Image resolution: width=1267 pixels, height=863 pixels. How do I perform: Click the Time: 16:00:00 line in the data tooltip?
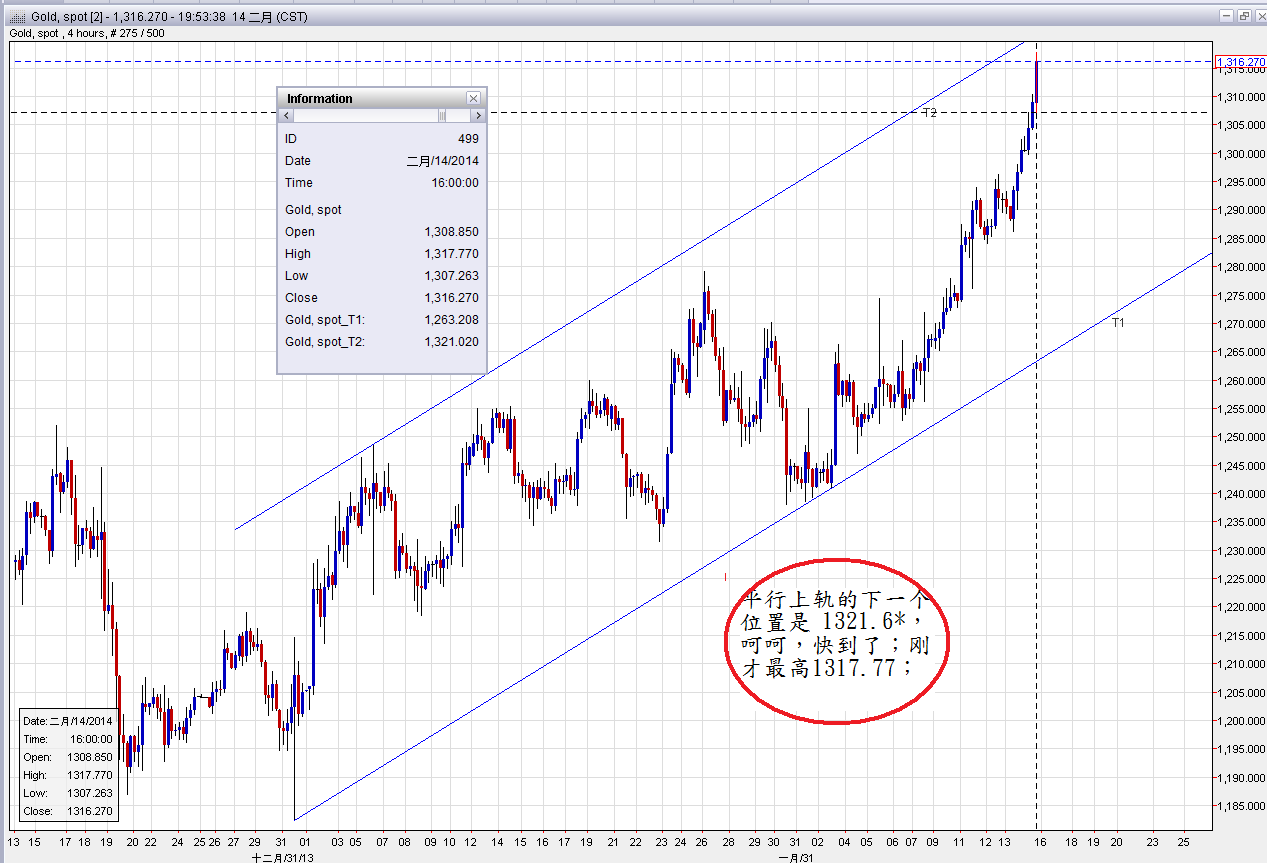coord(67,739)
